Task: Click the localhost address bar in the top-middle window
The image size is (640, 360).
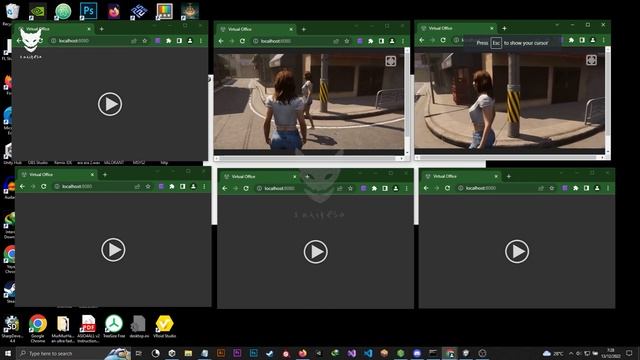Action: [x=292, y=41]
